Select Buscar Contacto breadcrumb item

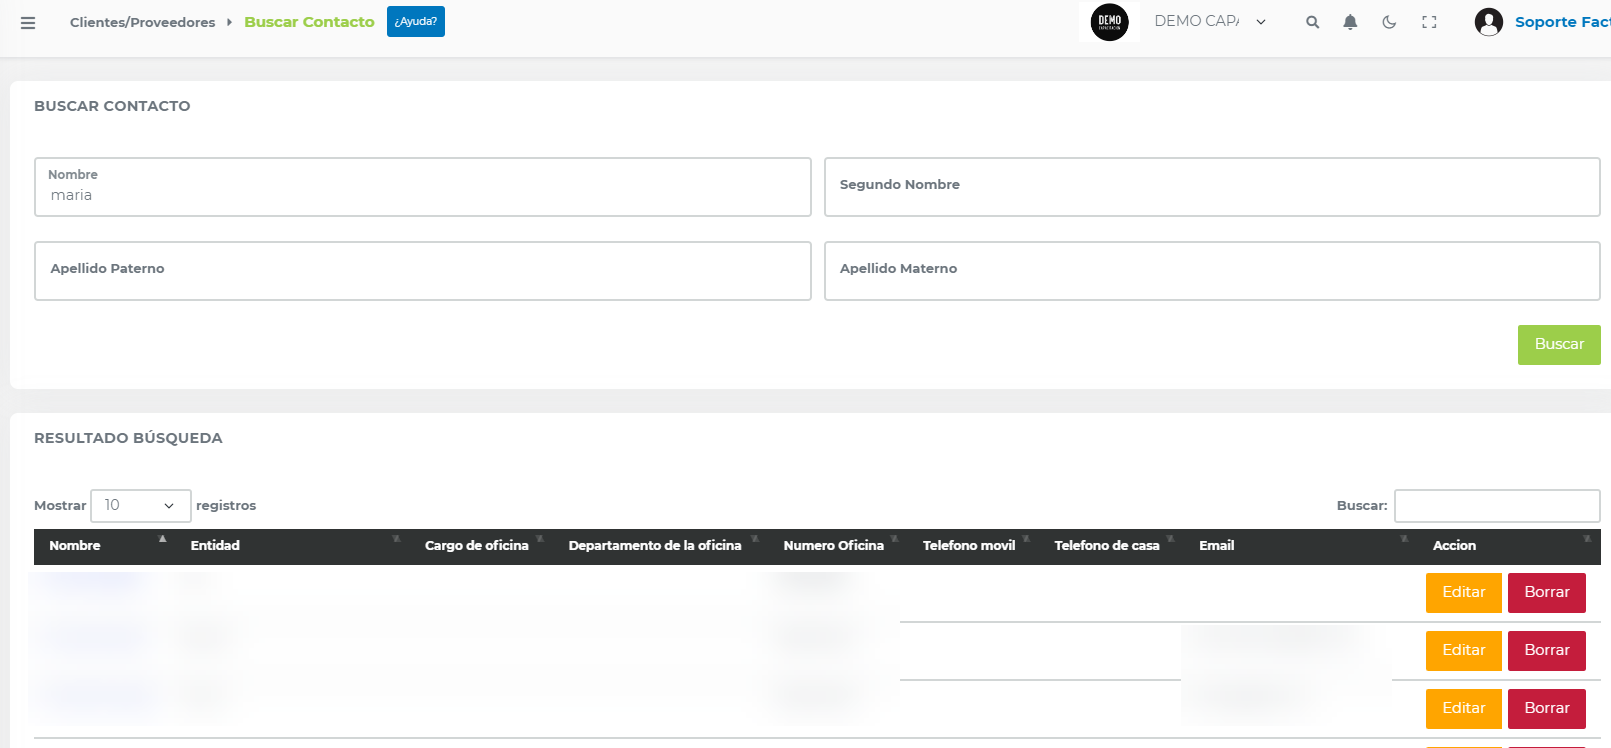(x=309, y=22)
